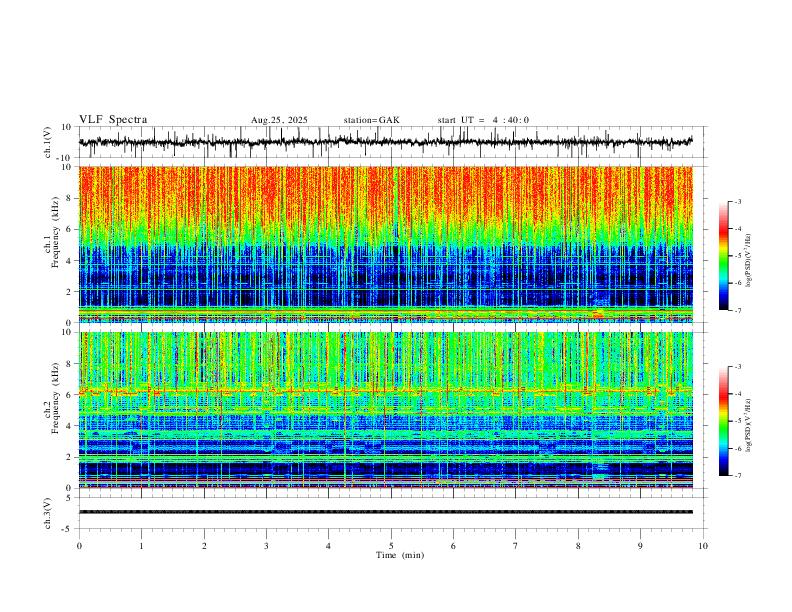Click the date "Aug.25, 2025"

point(279,120)
